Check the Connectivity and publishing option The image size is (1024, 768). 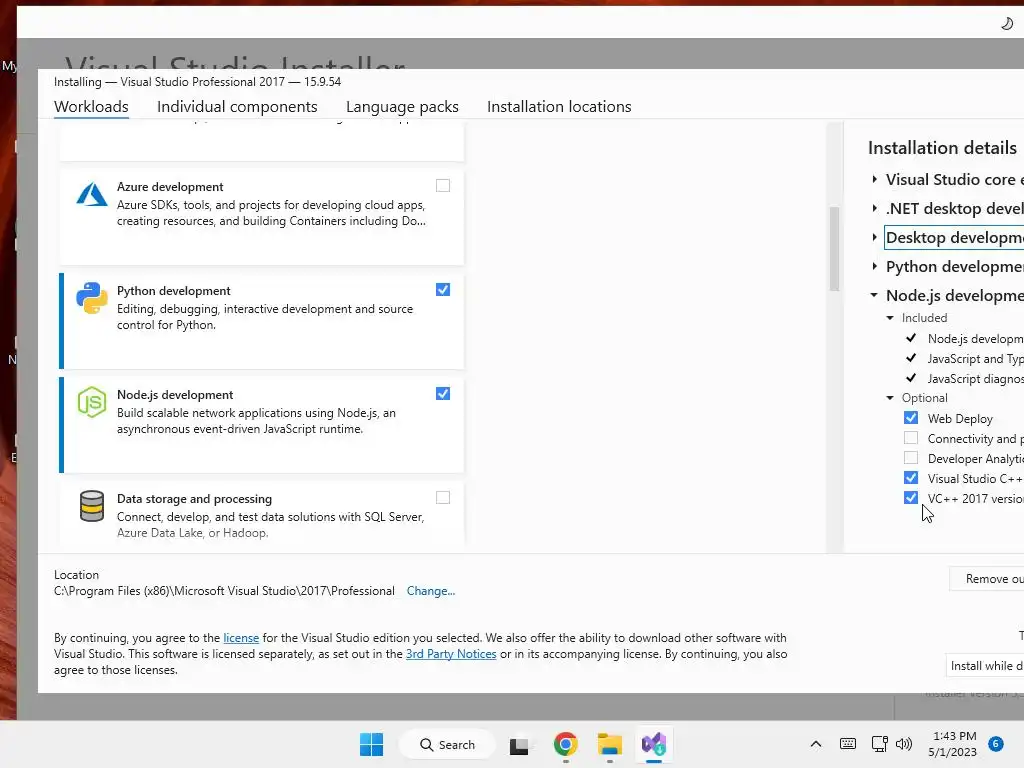click(x=911, y=438)
